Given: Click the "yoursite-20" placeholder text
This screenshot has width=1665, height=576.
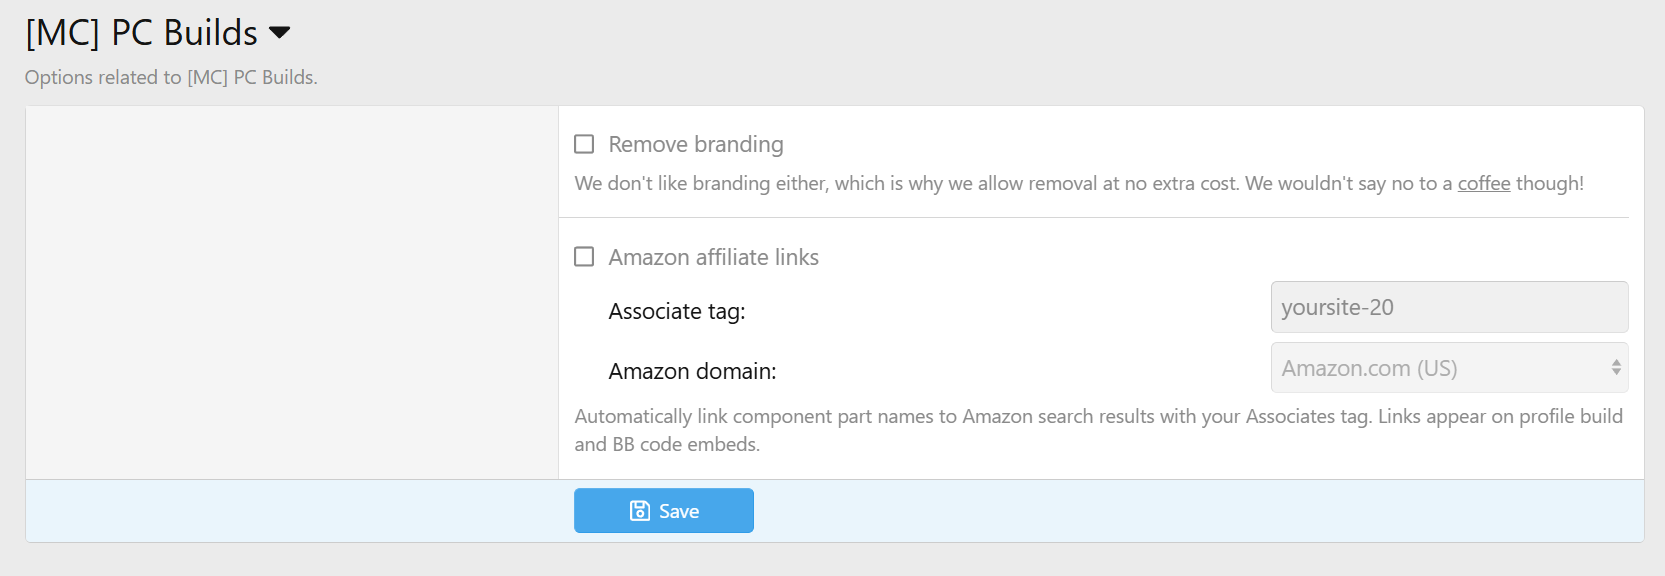Looking at the screenshot, I should (x=1337, y=307).
